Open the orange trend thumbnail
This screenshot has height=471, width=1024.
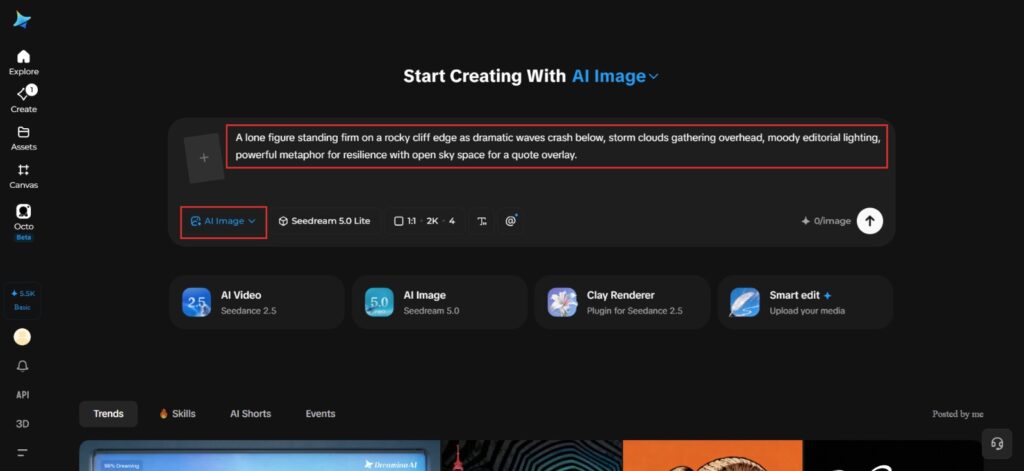coord(712,455)
